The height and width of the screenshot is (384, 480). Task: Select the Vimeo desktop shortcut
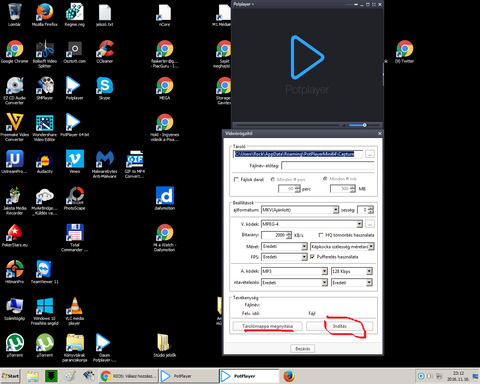(x=75, y=162)
